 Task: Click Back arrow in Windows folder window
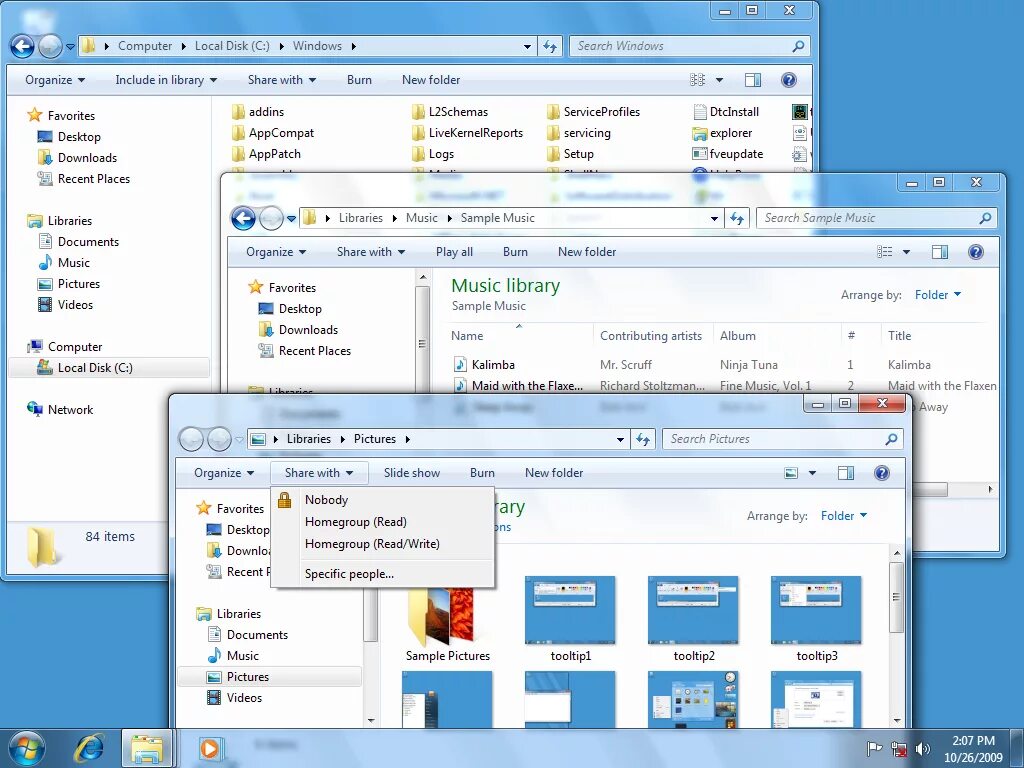22,46
